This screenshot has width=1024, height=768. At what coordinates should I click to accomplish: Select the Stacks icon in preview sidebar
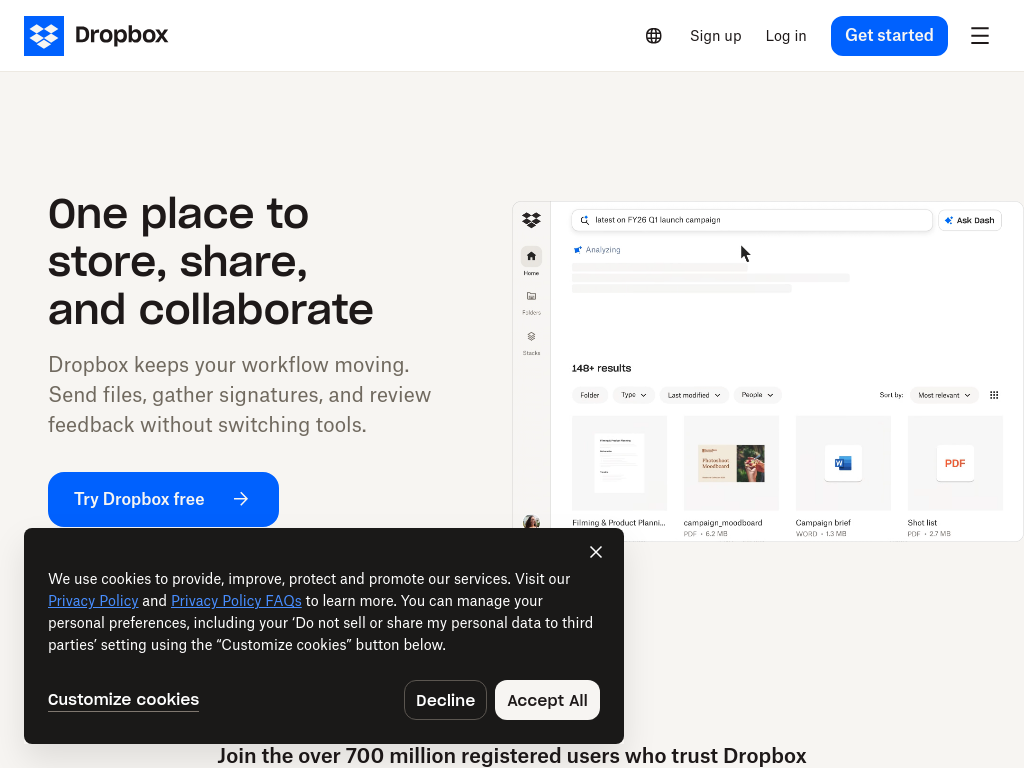click(x=532, y=337)
